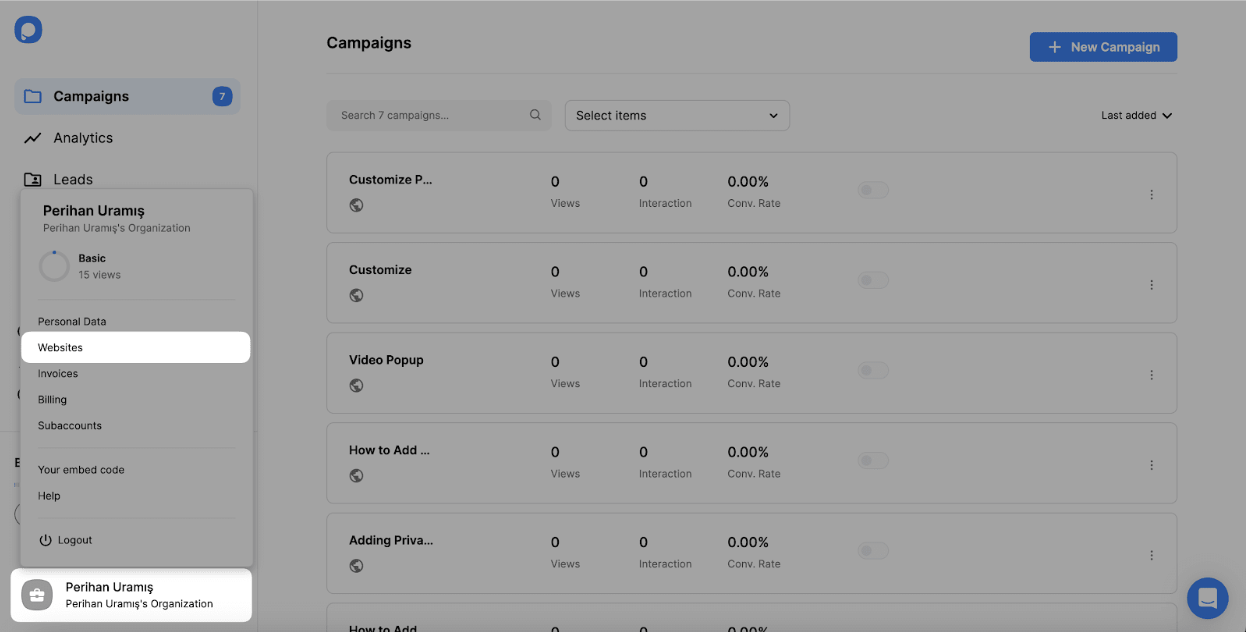
Task: Click the Campaigns page heading
Action: tap(369, 43)
